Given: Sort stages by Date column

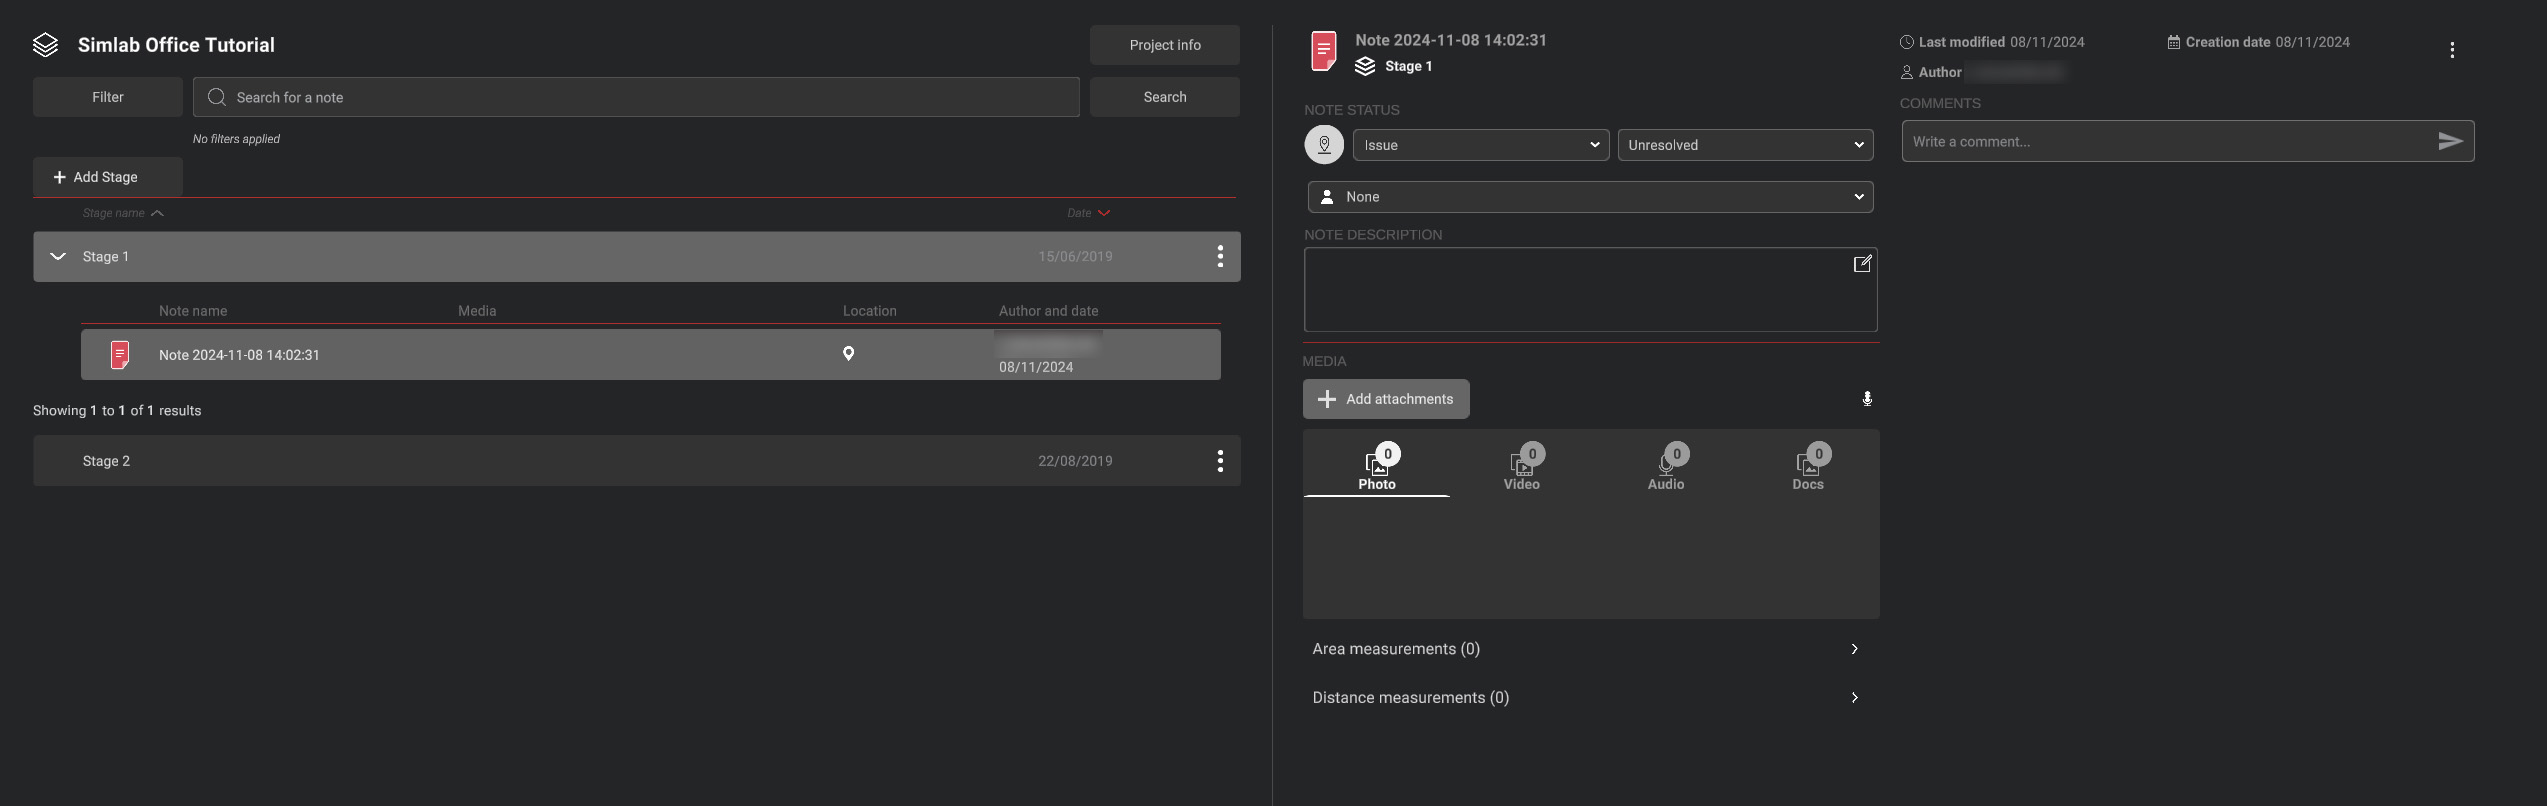Looking at the screenshot, I should tap(1089, 213).
